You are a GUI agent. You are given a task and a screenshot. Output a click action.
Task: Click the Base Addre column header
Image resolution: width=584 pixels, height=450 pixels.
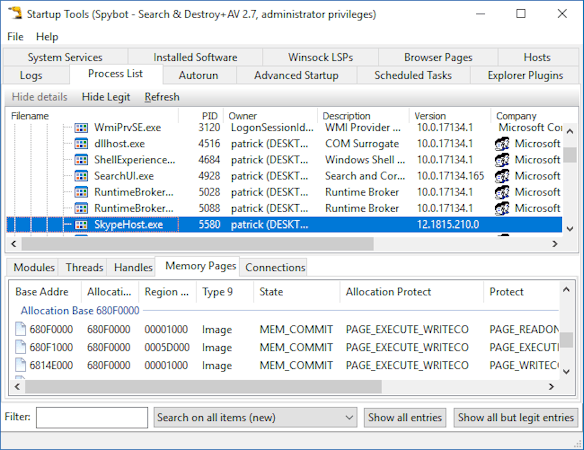coord(45,292)
